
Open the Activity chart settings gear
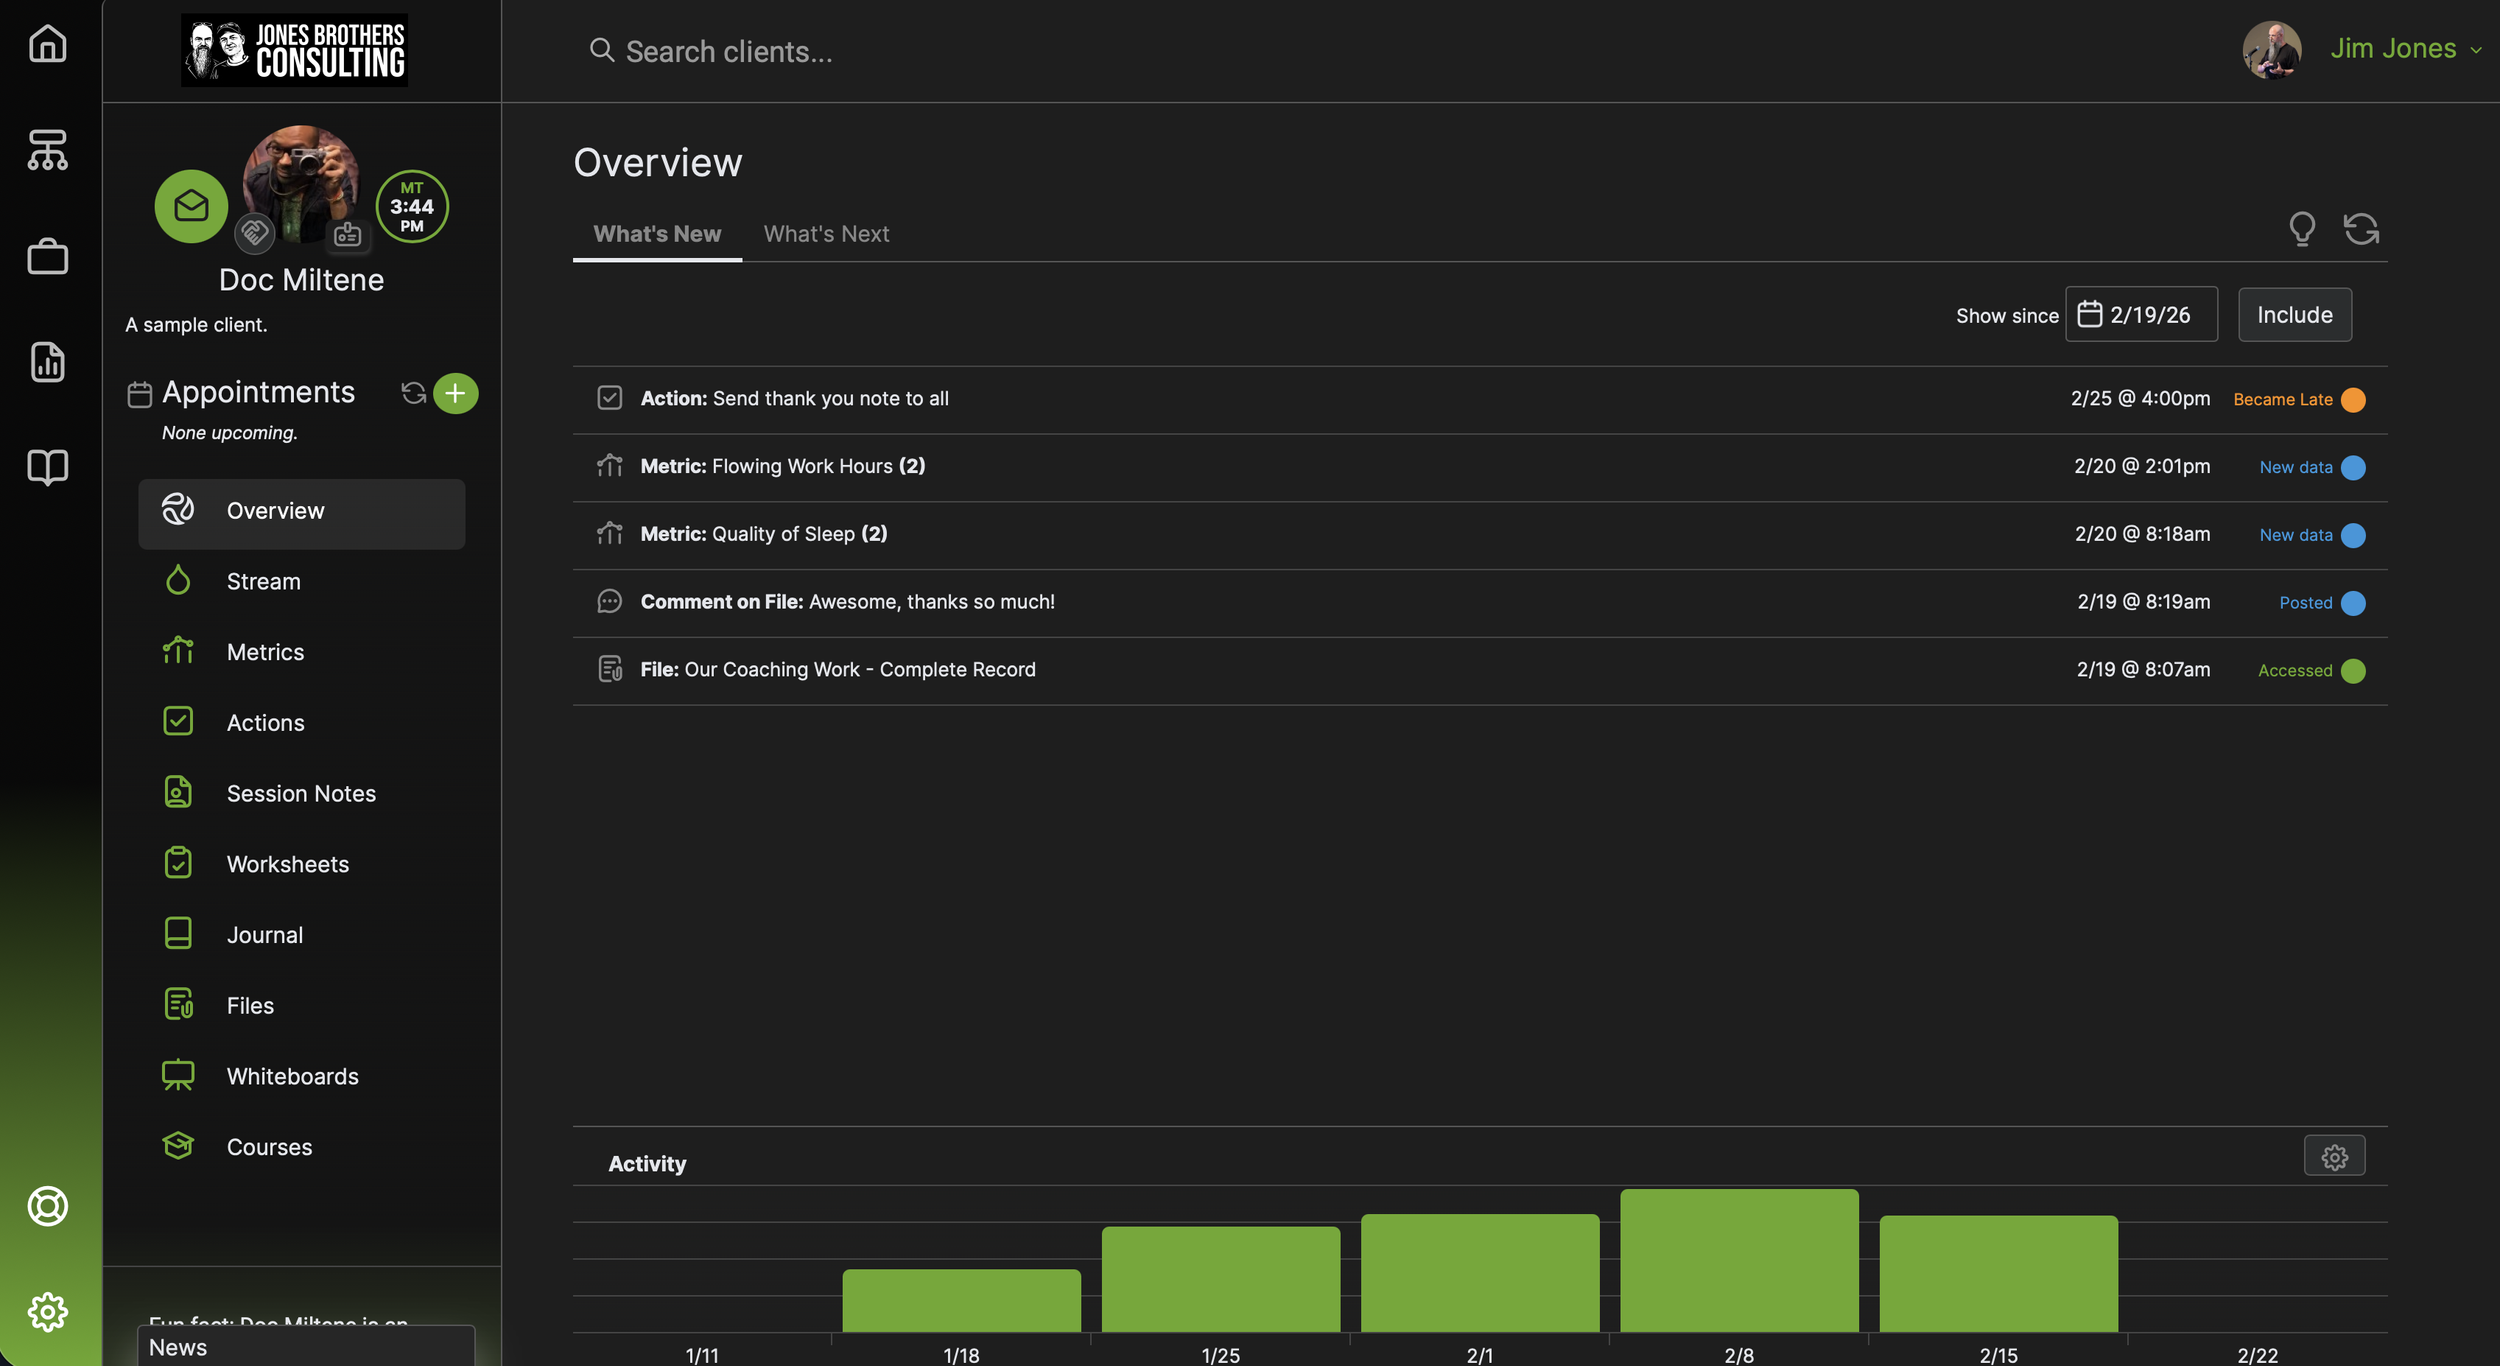click(x=2334, y=1156)
